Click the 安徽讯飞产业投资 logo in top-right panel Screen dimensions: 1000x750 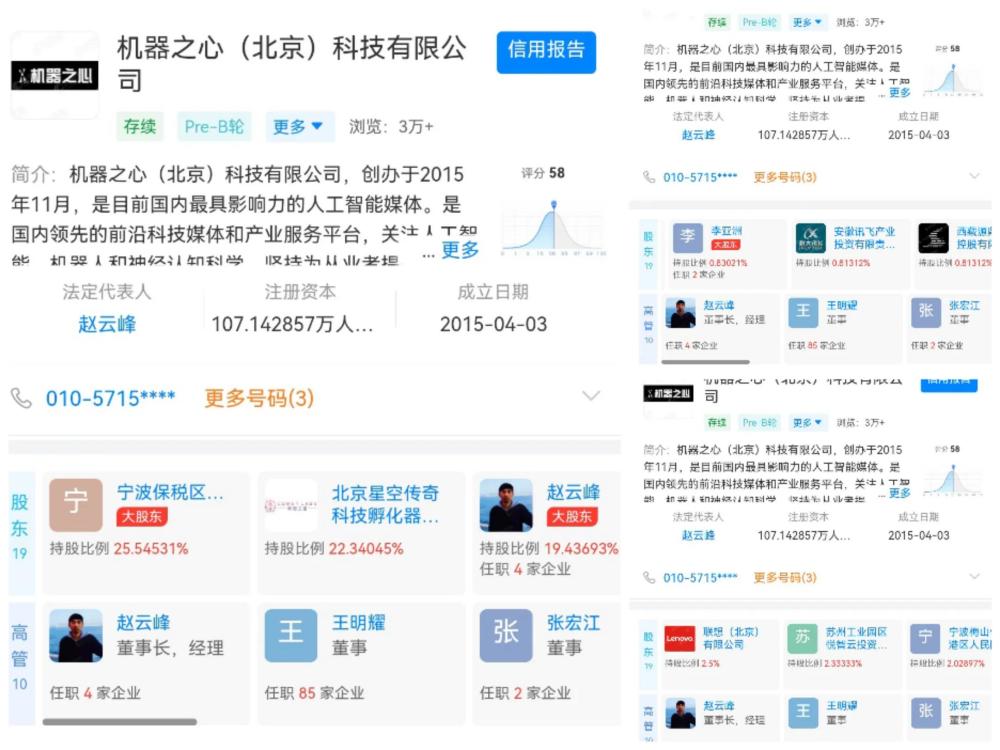(x=810, y=239)
